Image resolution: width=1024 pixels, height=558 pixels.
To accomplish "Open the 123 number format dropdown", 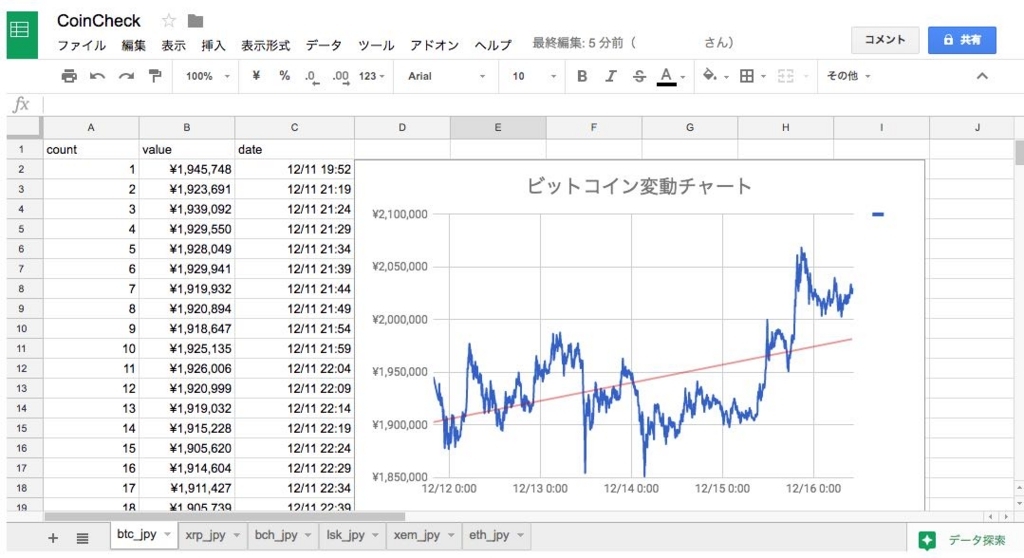I will [x=372, y=76].
